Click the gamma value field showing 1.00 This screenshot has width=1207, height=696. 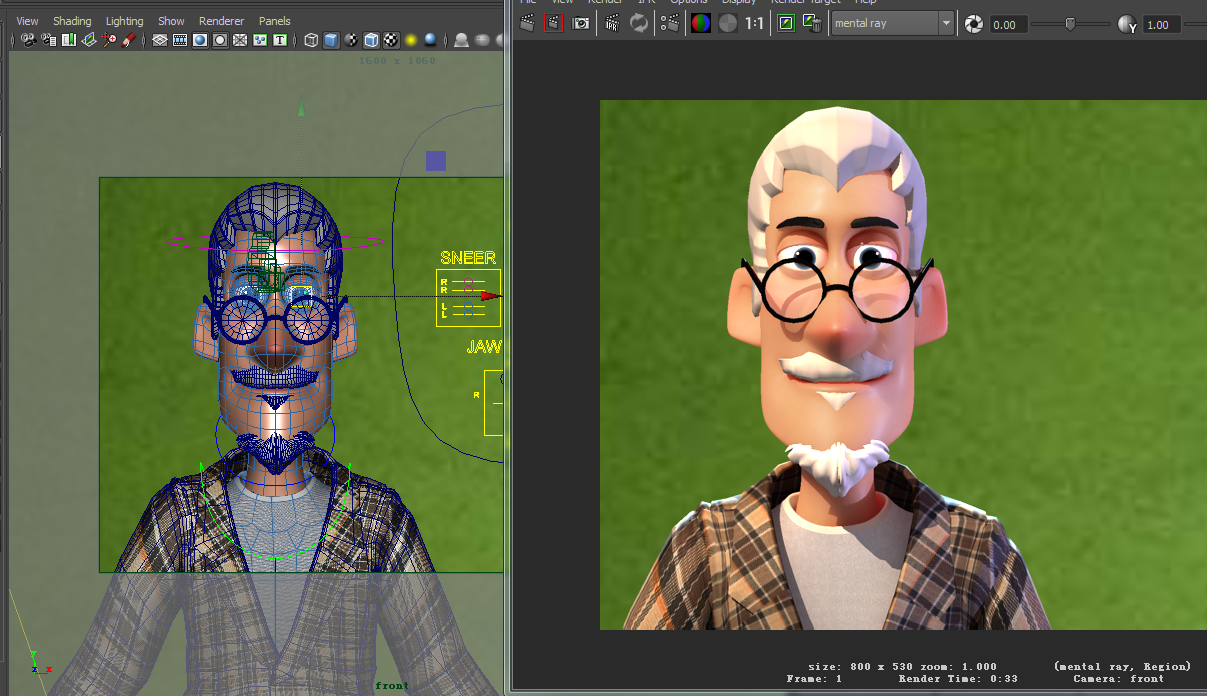click(x=1162, y=24)
